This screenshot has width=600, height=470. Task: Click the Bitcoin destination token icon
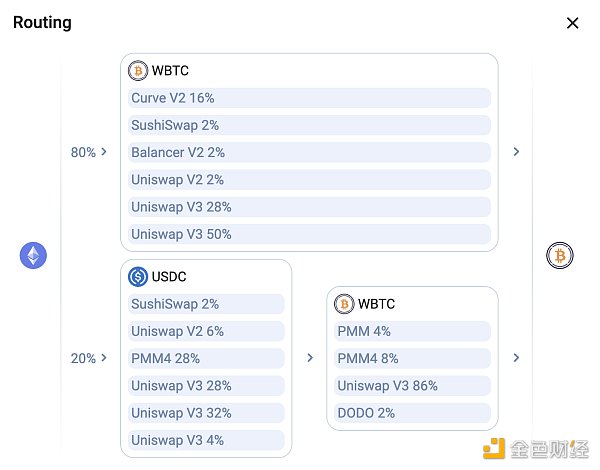560,256
